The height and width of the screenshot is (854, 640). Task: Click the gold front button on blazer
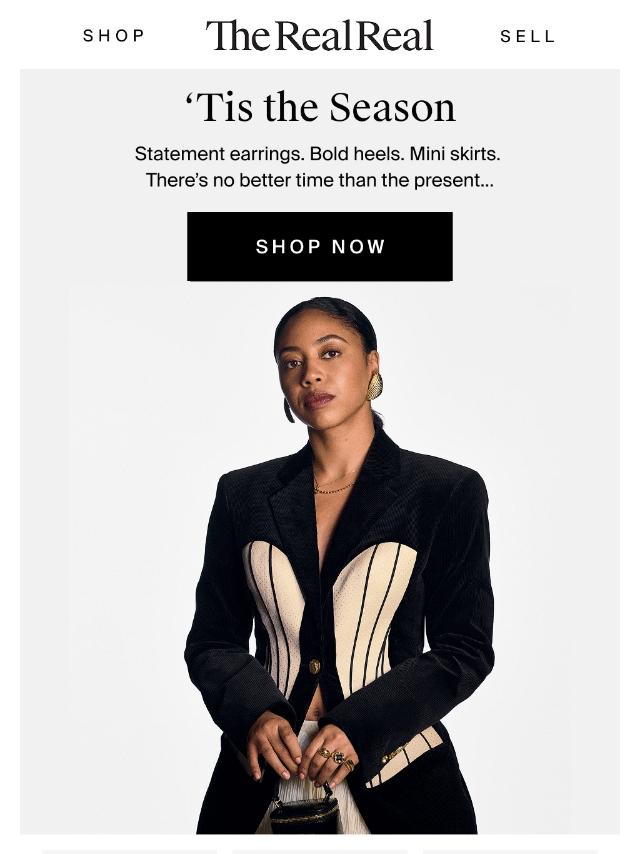(315, 666)
